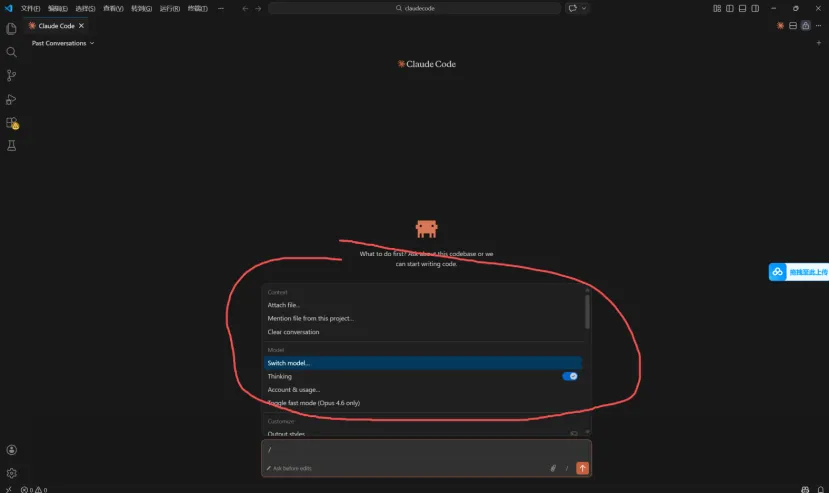The height and width of the screenshot is (493, 830).
Task: Open the notifications bell in status bar
Action: click(x=820, y=490)
